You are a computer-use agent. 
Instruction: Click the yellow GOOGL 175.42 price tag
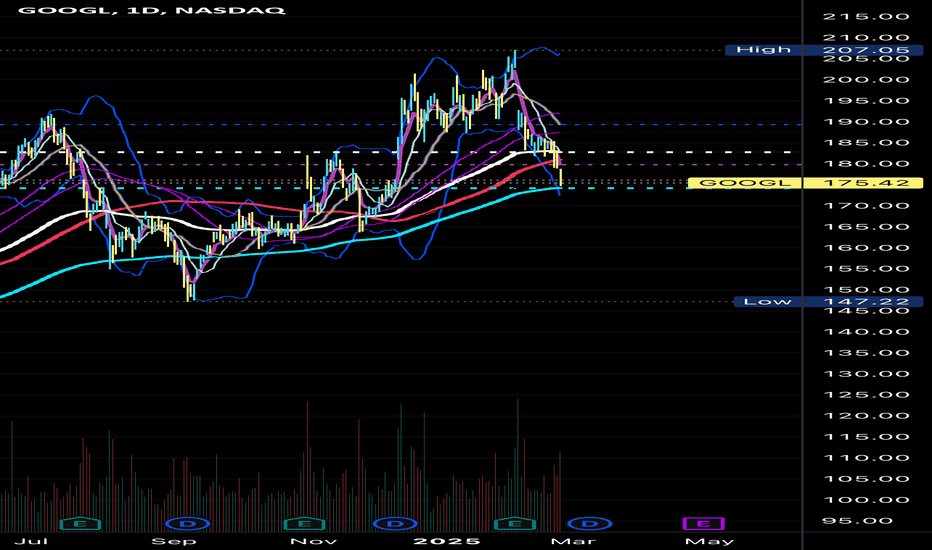click(x=805, y=183)
